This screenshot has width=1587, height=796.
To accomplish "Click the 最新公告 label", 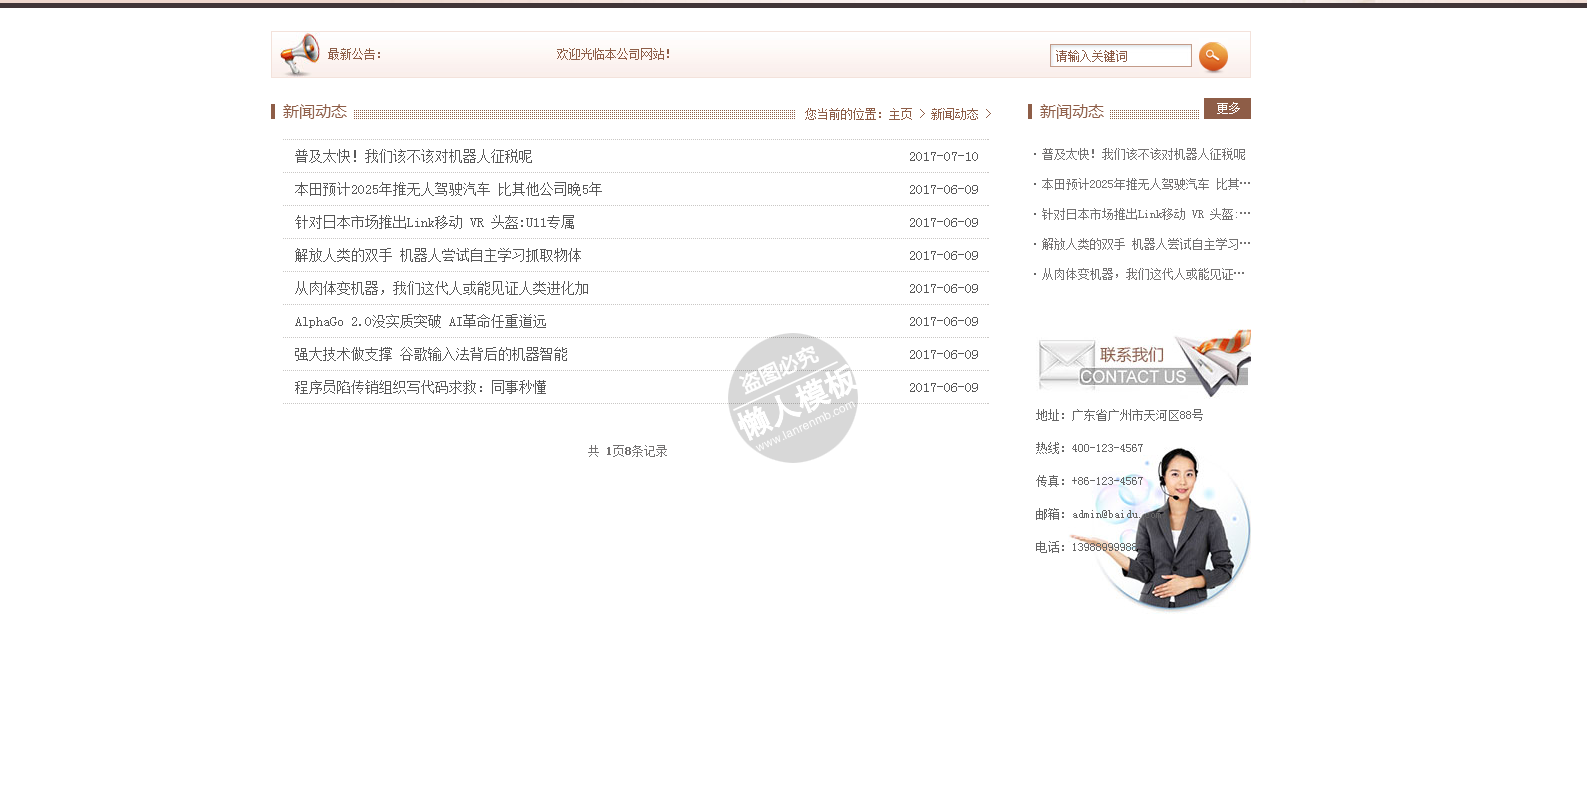I will [354, 54].
